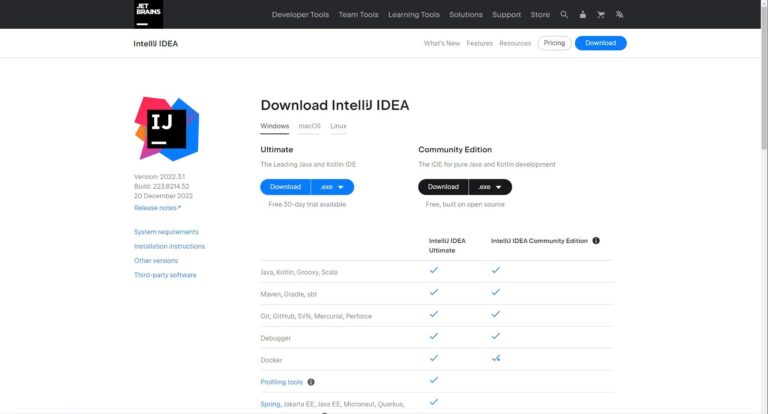Click 'Build: 223.8214.52' text
Viewport: 768px width, 414px height.
pyautogui.click(x=162, y=187)
